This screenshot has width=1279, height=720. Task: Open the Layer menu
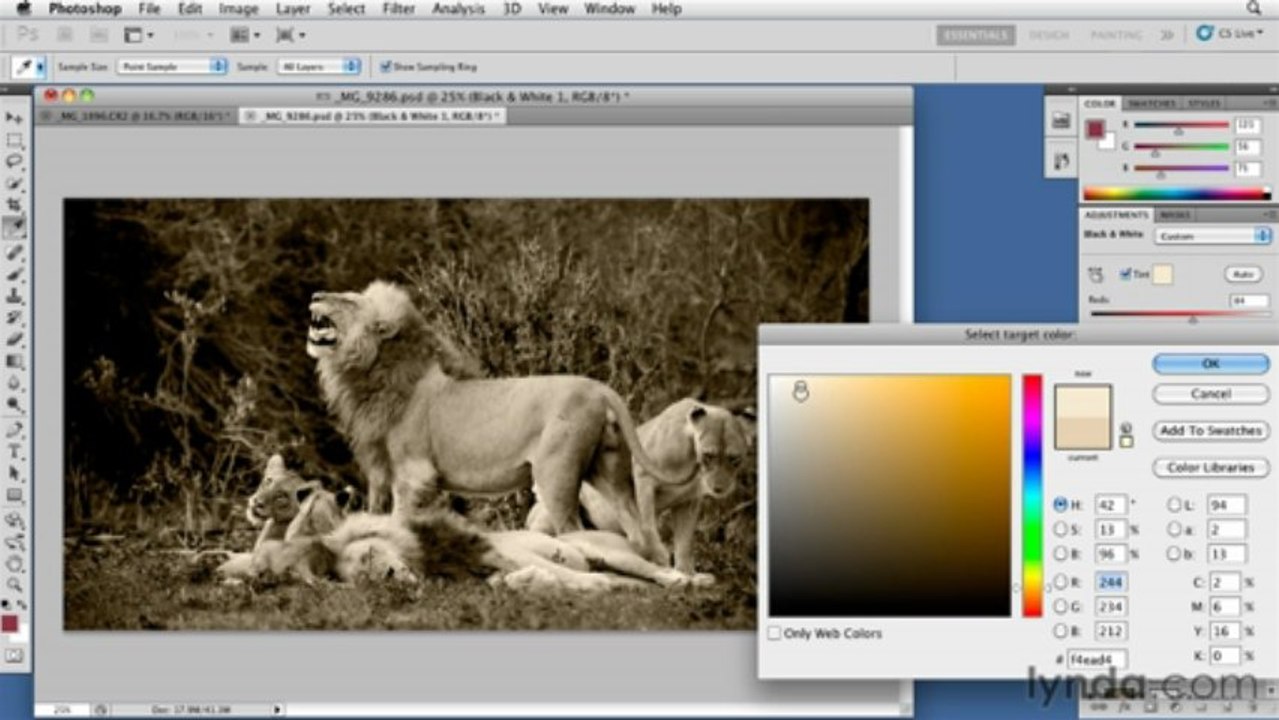tap(293, 9)
